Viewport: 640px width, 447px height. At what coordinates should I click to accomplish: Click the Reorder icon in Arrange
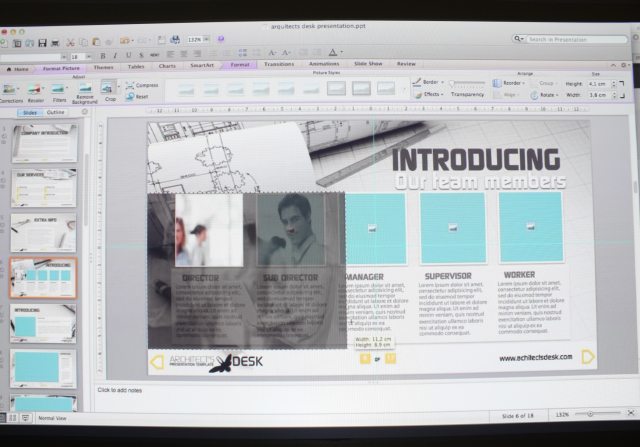497,83
